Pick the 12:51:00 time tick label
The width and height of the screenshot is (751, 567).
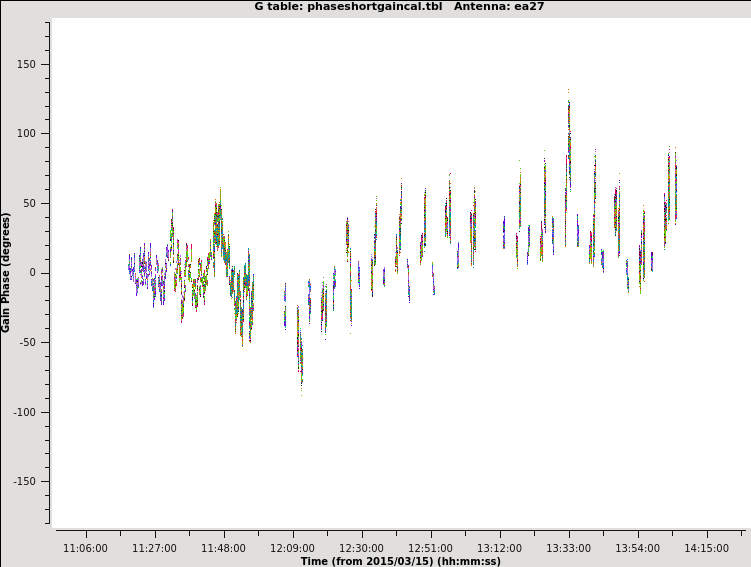click(430, 548)
